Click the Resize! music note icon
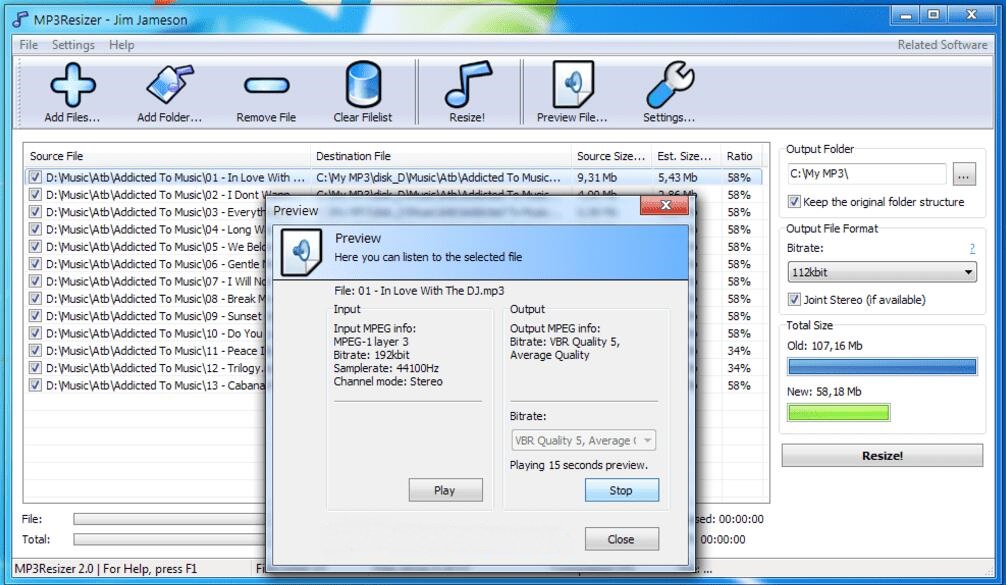1006x585 pixels. (x=467, y=85)
